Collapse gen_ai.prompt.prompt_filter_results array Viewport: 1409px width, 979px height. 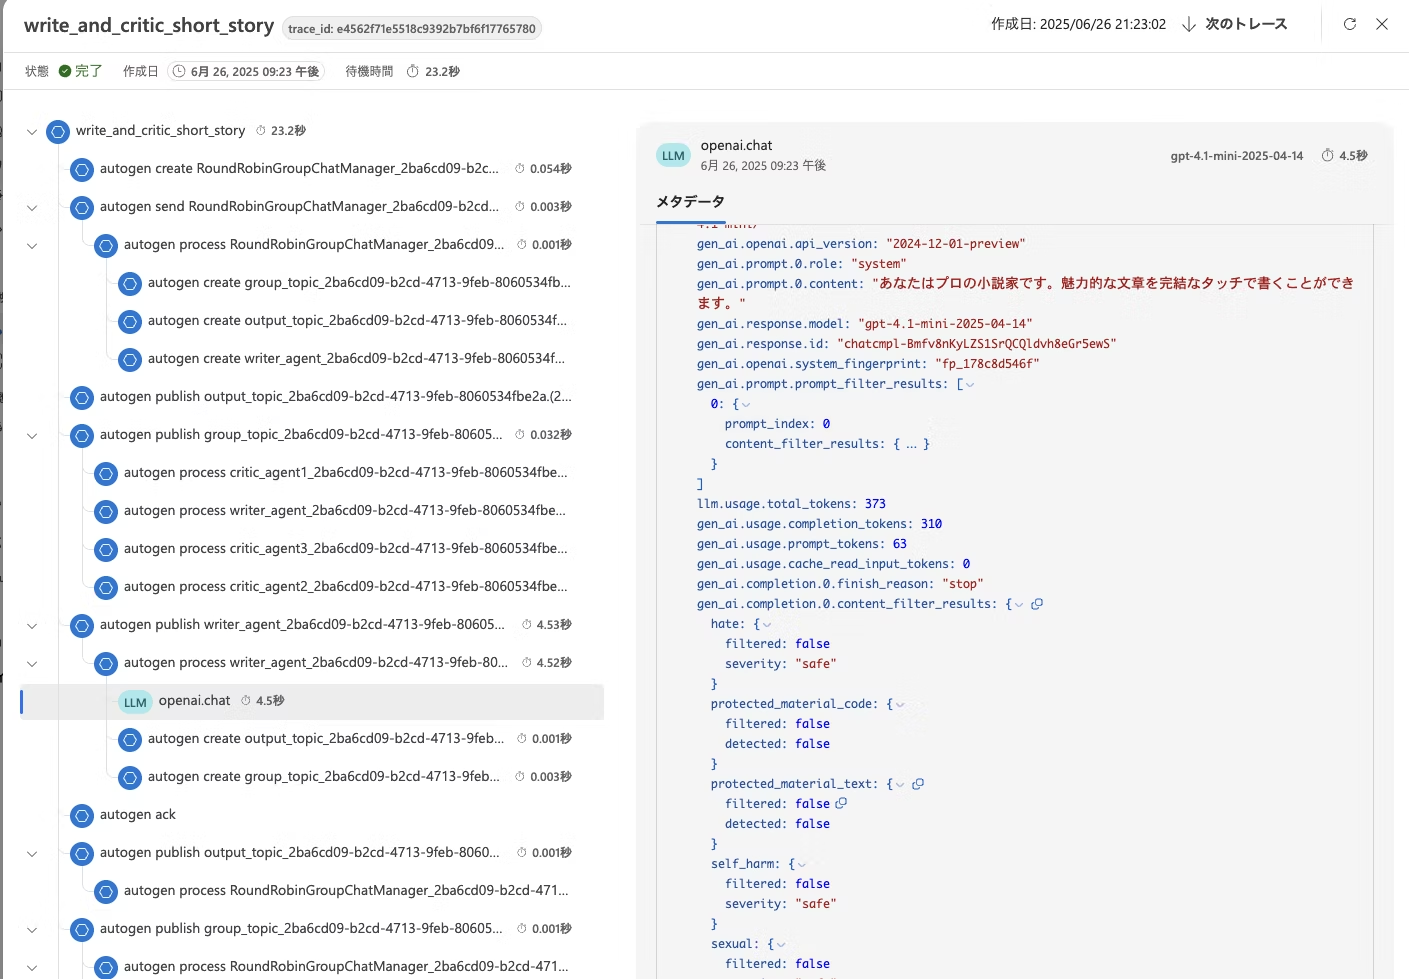point(970,384)
